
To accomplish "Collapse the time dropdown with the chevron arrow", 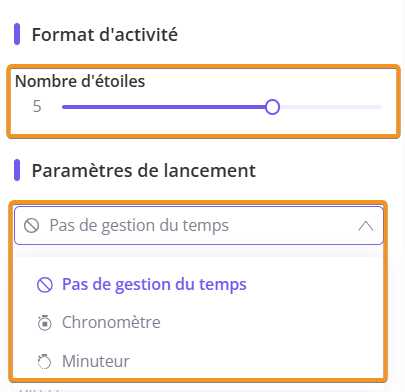I will tap(366, 226).
